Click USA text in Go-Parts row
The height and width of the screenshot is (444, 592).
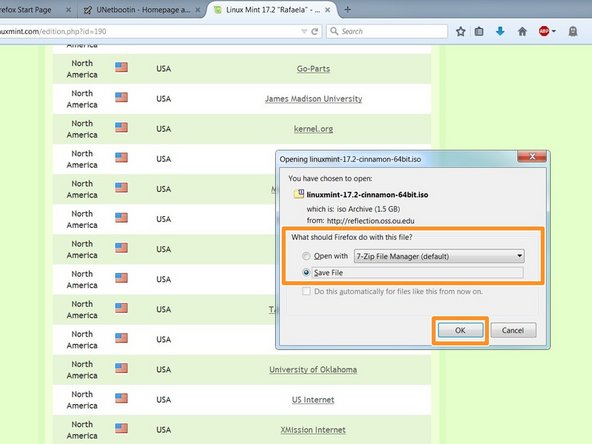163,69
